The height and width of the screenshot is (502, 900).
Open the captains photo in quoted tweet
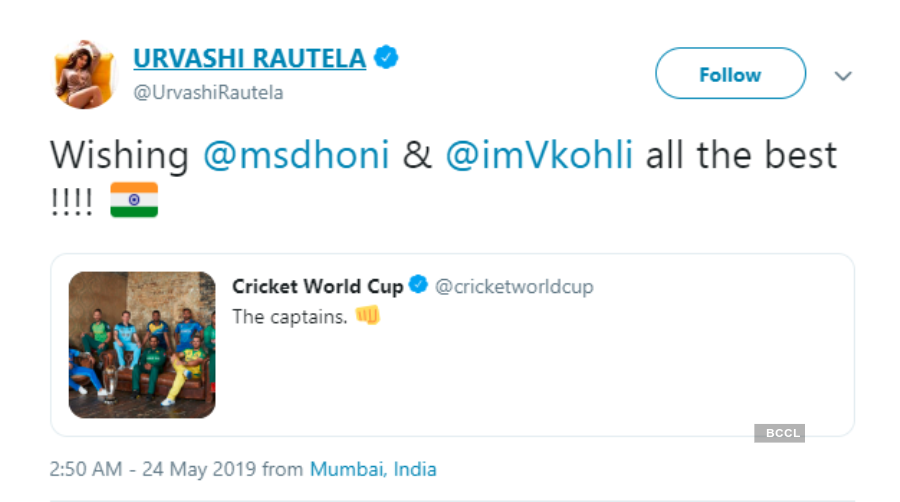pos(142,344)
